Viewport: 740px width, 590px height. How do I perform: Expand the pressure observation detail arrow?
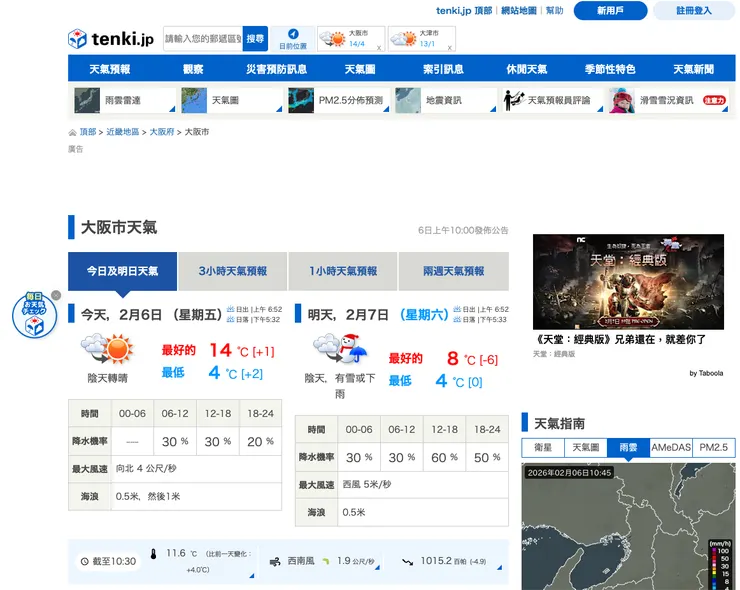pyautogui.click(x=499, y=568)
